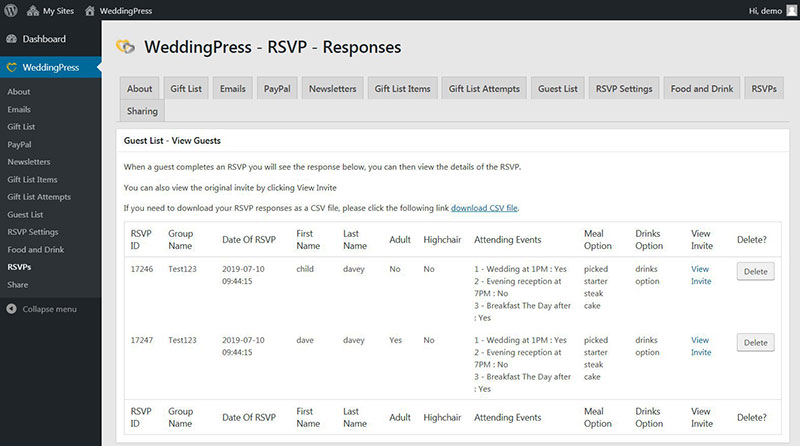Viewport: 800px width, 446px height.
Task: Select WeddingPress in the sidebar
Action: [51, 67]
